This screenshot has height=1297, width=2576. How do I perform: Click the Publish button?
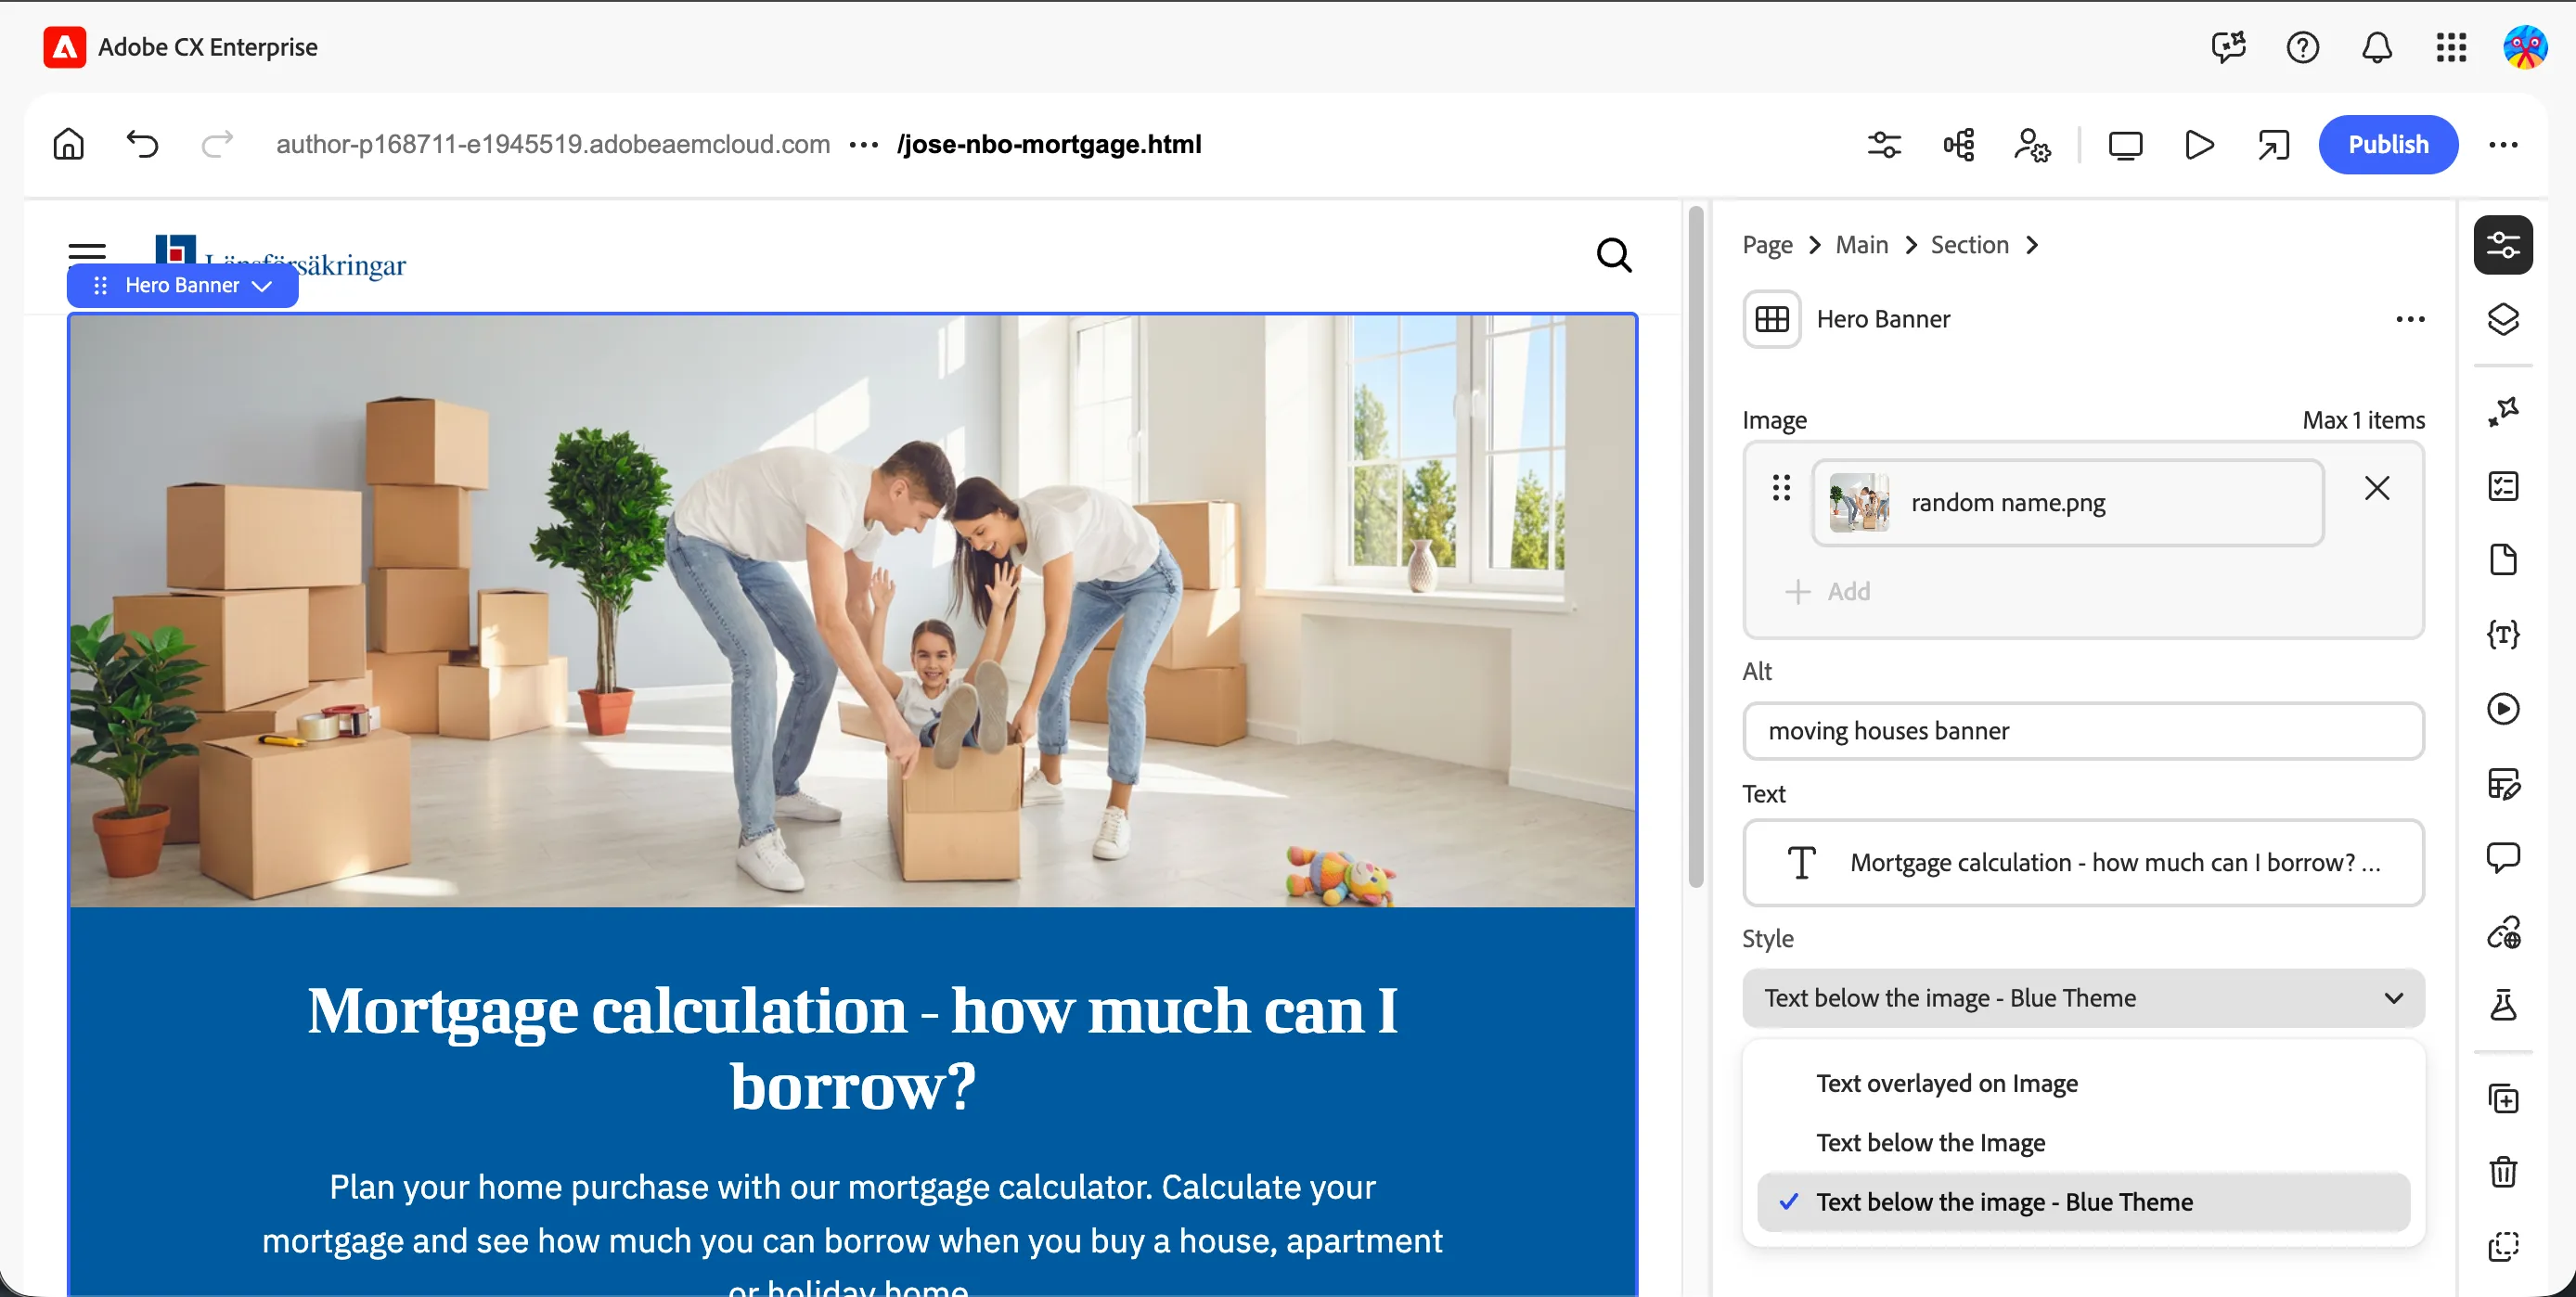coord(2388,144)
